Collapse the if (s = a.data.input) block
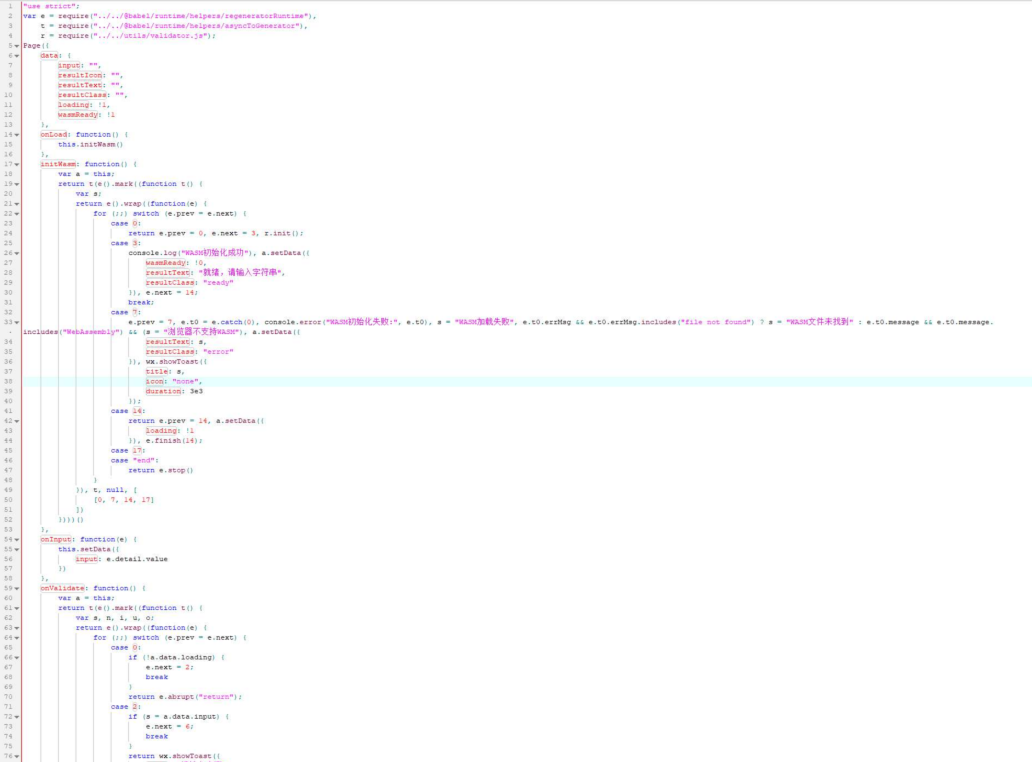1032x762 pixels. [17, 717]
